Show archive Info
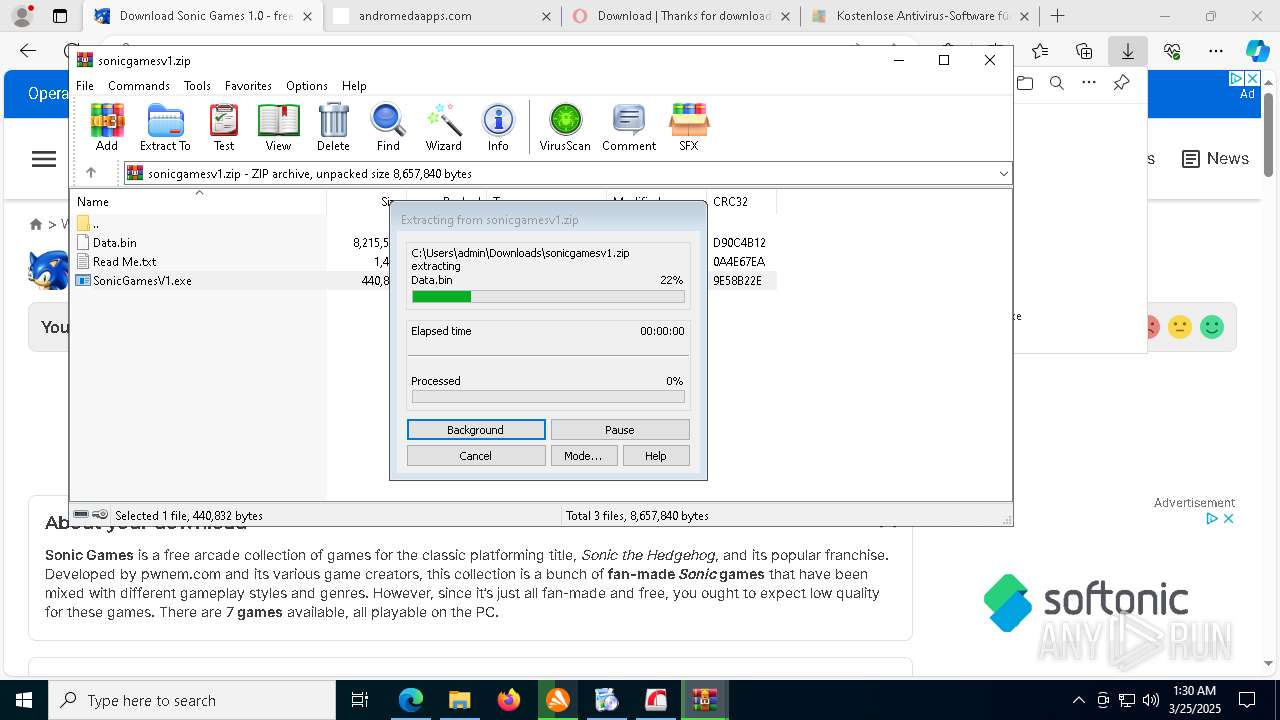This screenshot has height=720, width=1280. 498,127
